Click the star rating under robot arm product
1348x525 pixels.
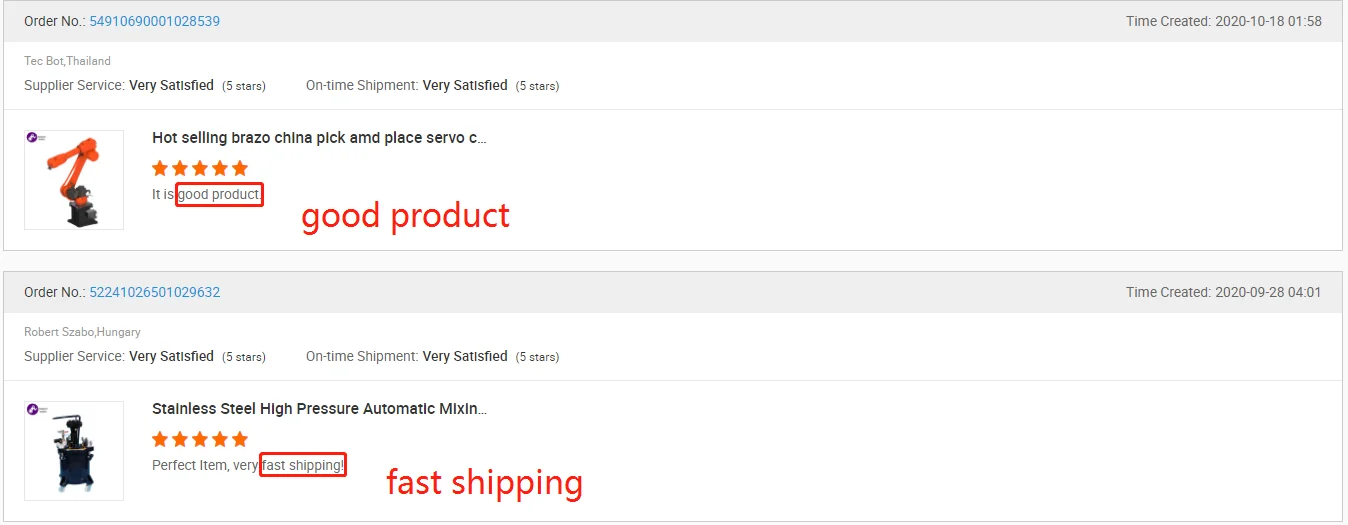[x=199, y=168]
